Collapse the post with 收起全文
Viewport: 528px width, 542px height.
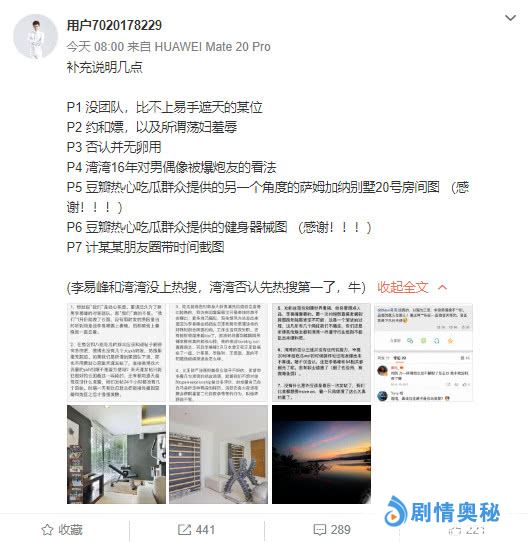tap(402, 287)
